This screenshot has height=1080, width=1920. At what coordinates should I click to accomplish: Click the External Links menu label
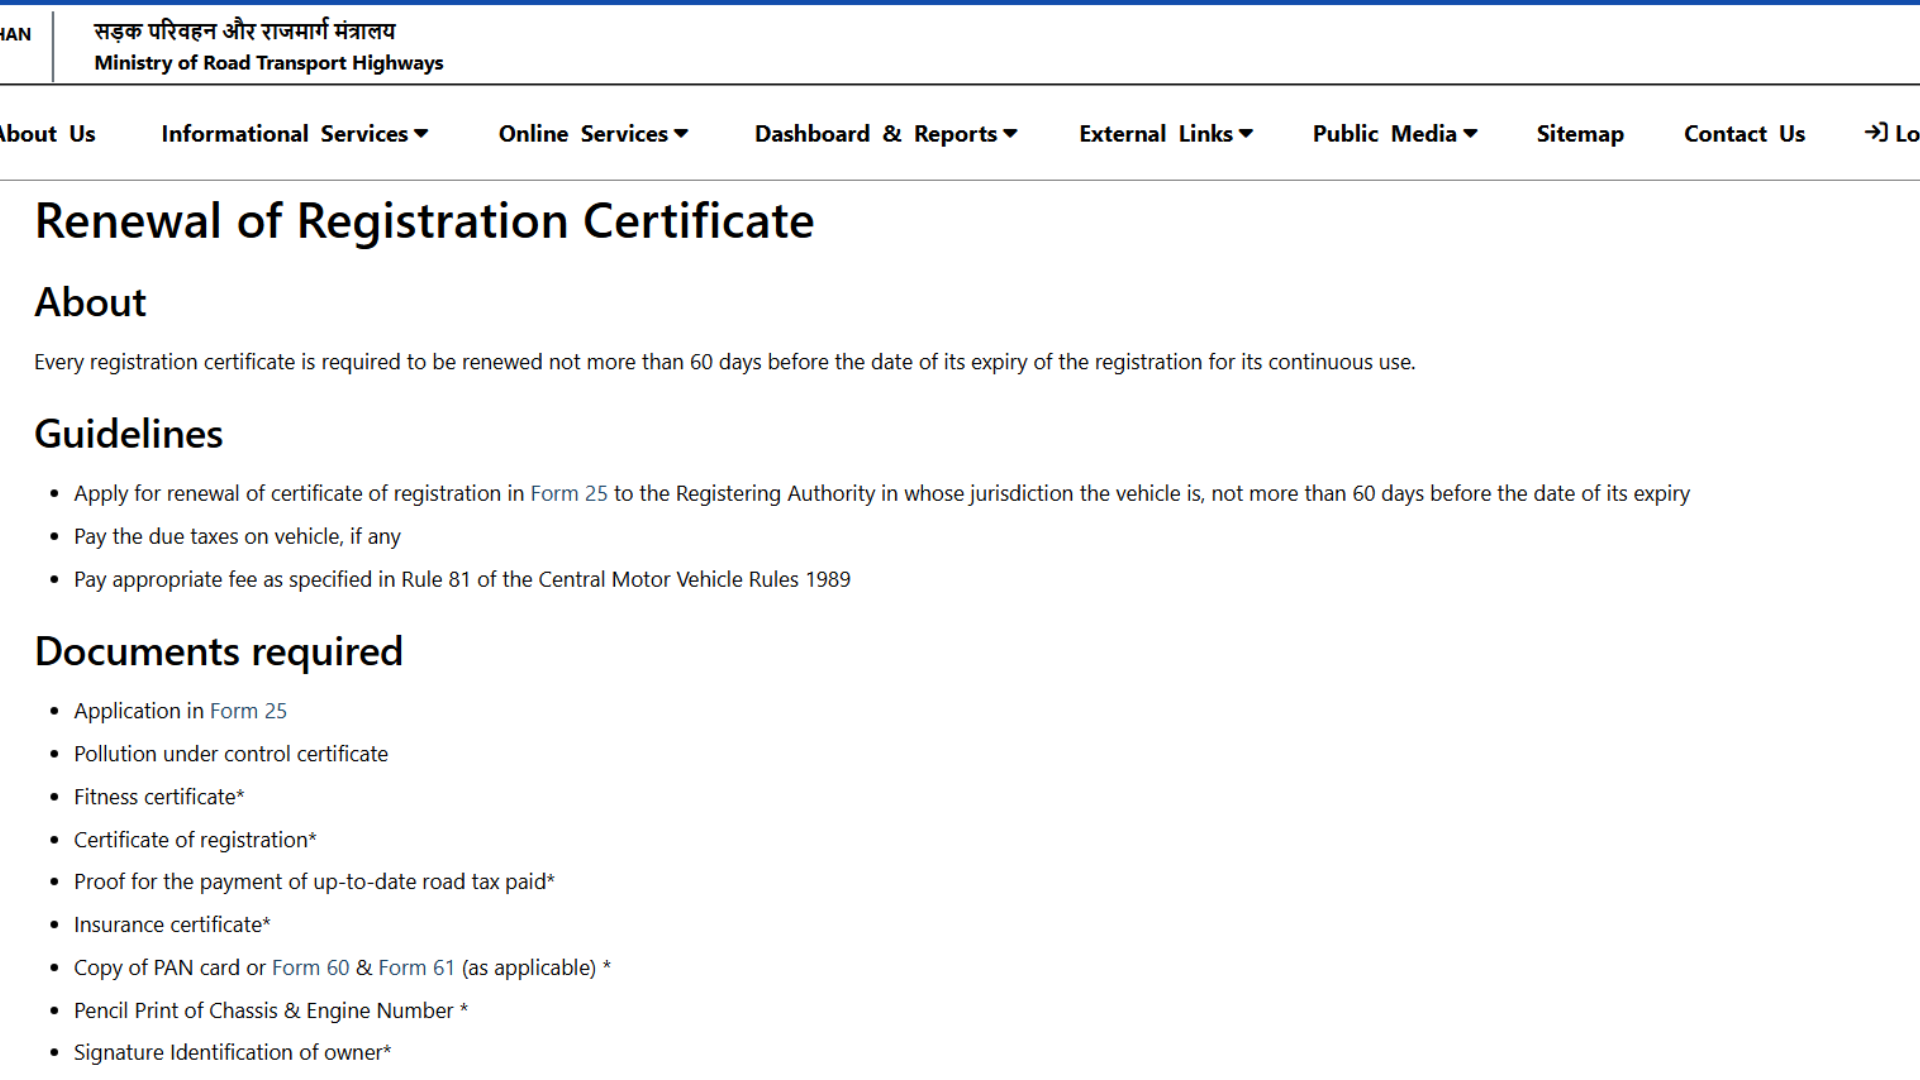[x=1155, y=134]
